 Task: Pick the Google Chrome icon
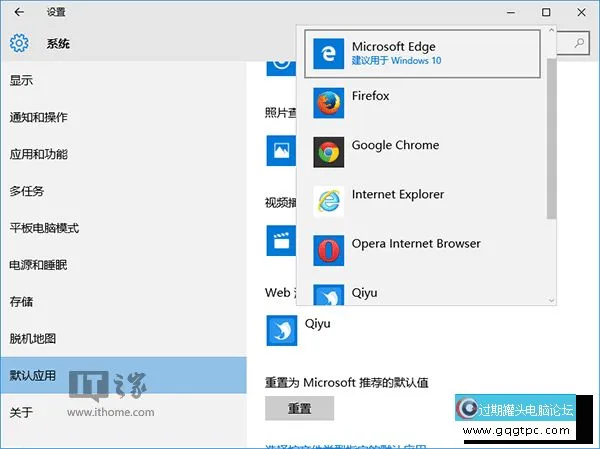click(328, 152)
